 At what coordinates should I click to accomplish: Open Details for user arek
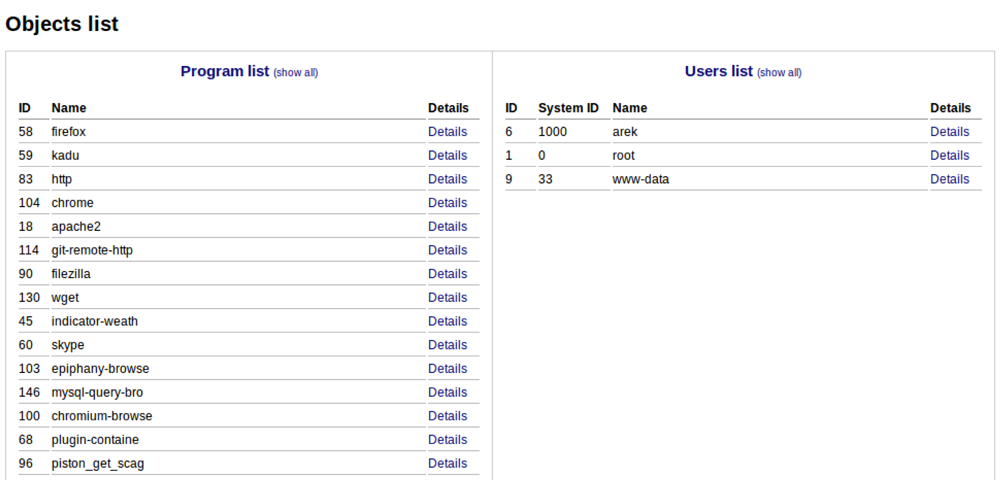pyautogui.click(x=949, y=132)
